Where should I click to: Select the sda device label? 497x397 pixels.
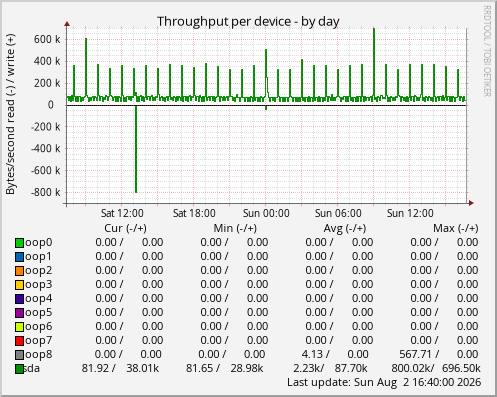tap(32, 368)
